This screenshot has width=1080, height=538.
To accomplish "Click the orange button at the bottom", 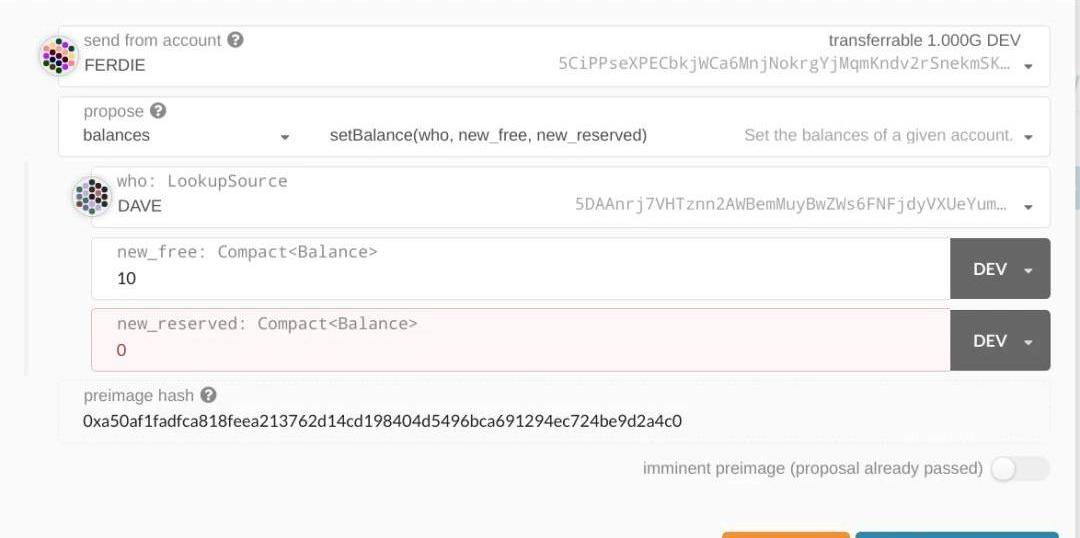I will (785, 535).
